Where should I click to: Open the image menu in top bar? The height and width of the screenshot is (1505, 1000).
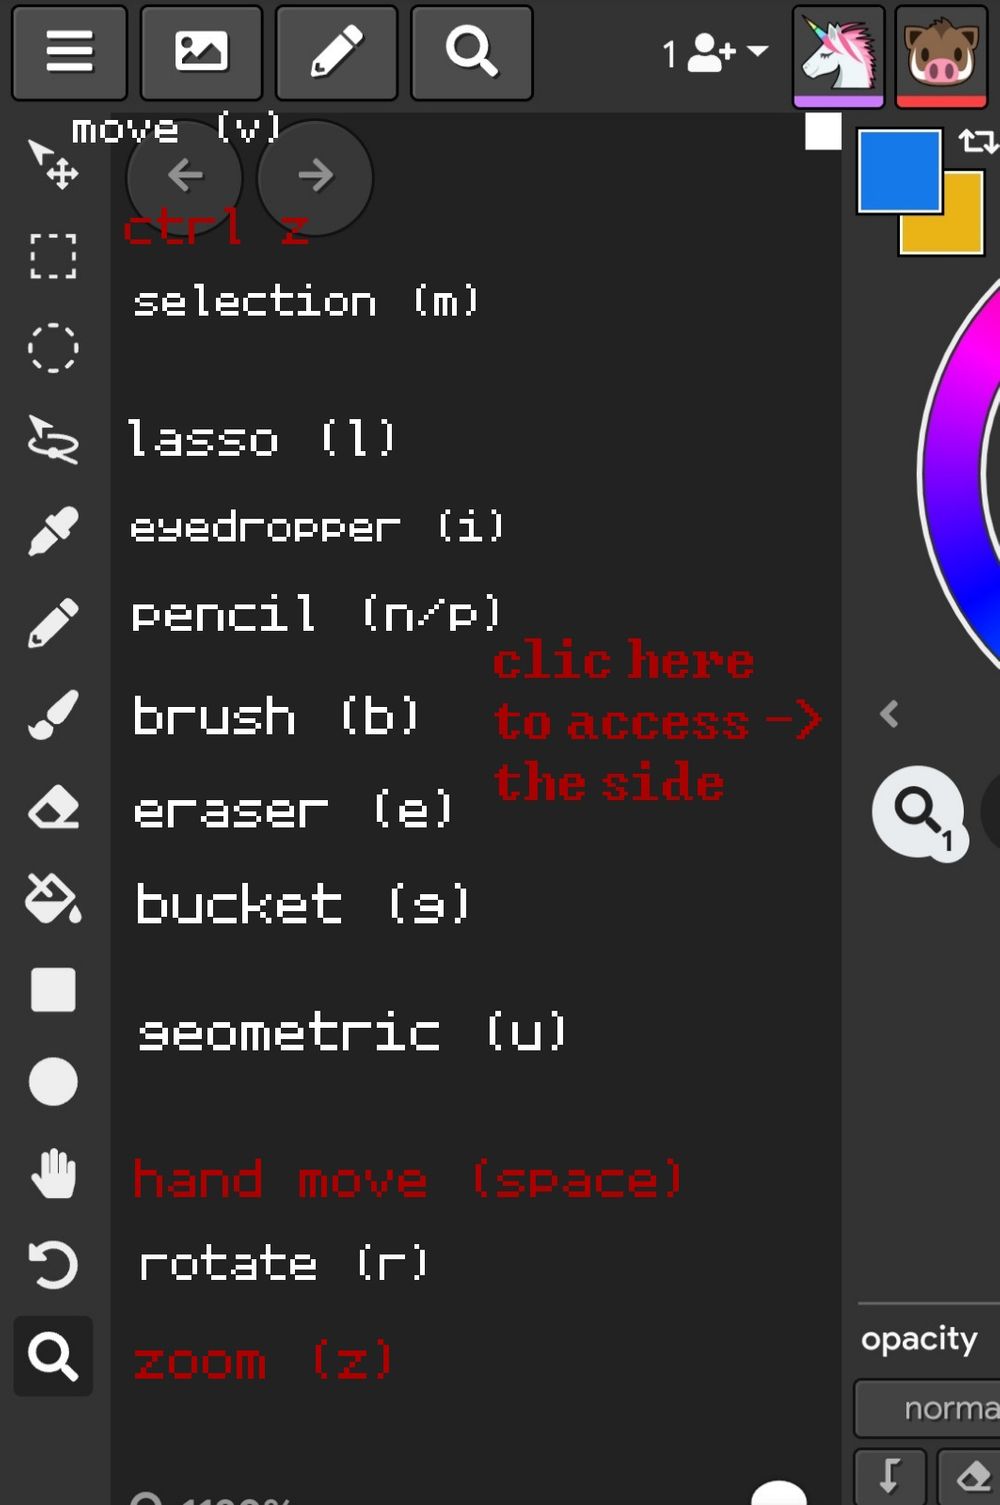[201, 52]
